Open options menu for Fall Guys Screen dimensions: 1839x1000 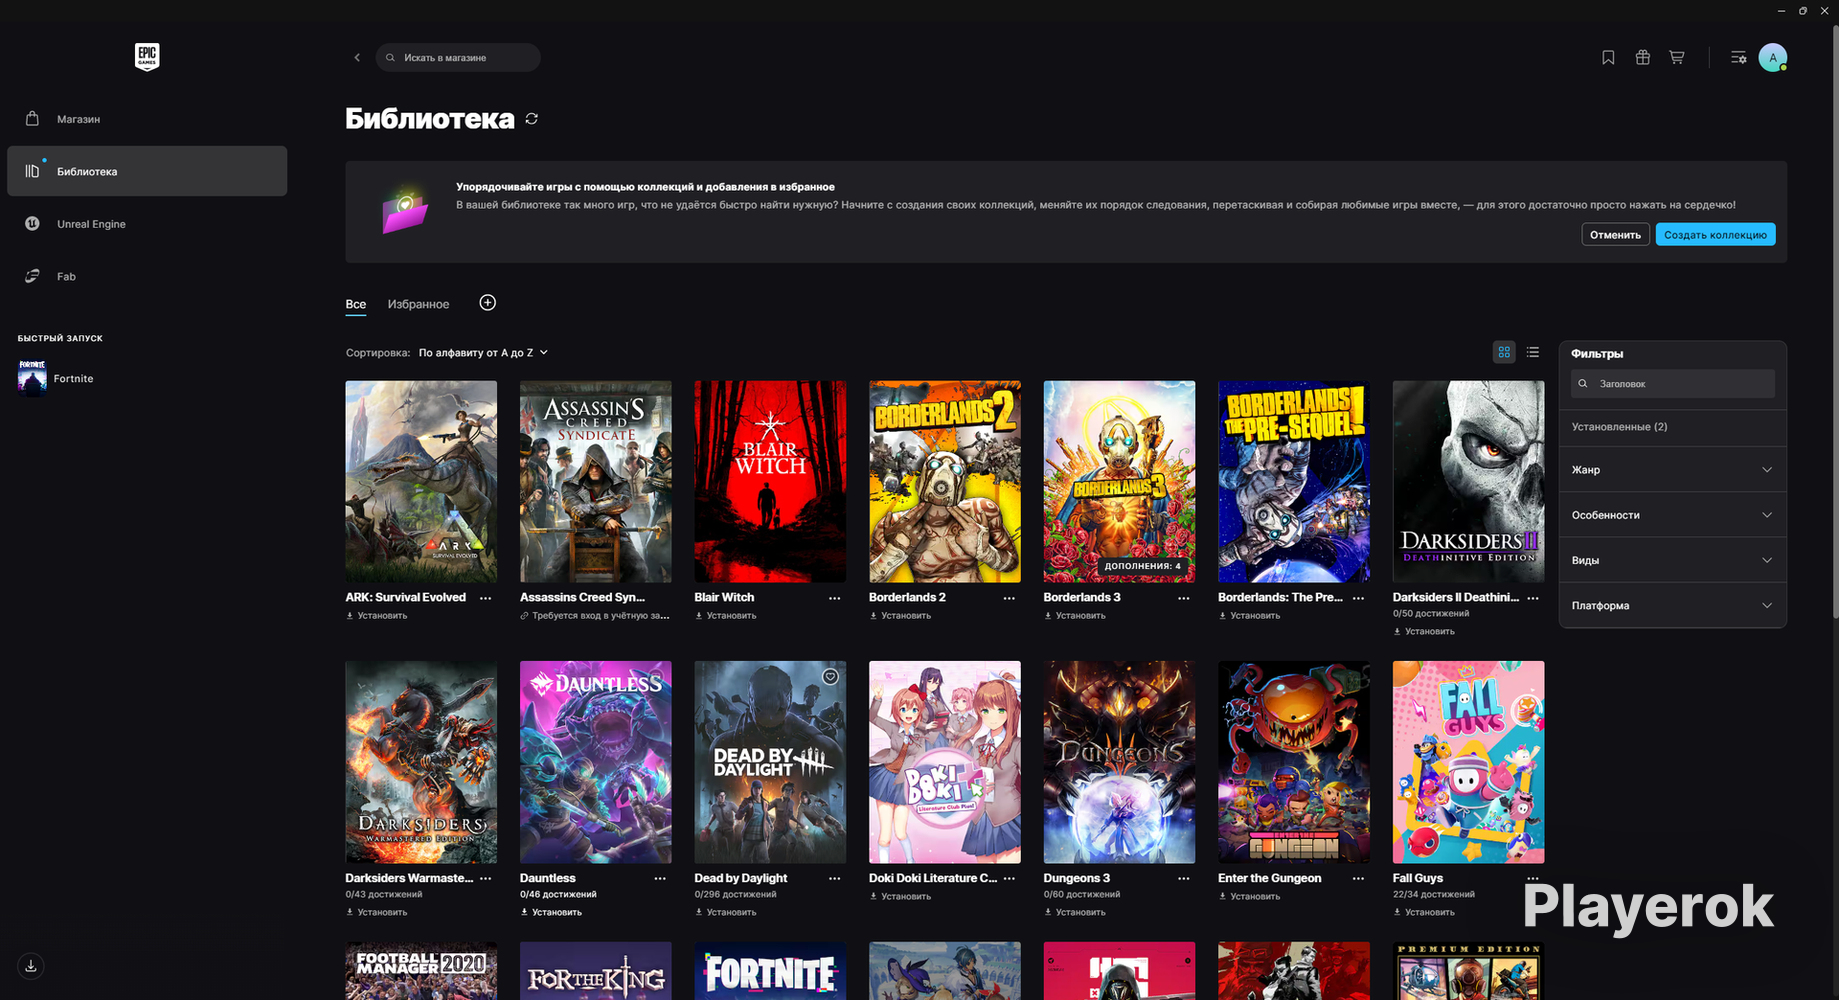click(1533, 878)
